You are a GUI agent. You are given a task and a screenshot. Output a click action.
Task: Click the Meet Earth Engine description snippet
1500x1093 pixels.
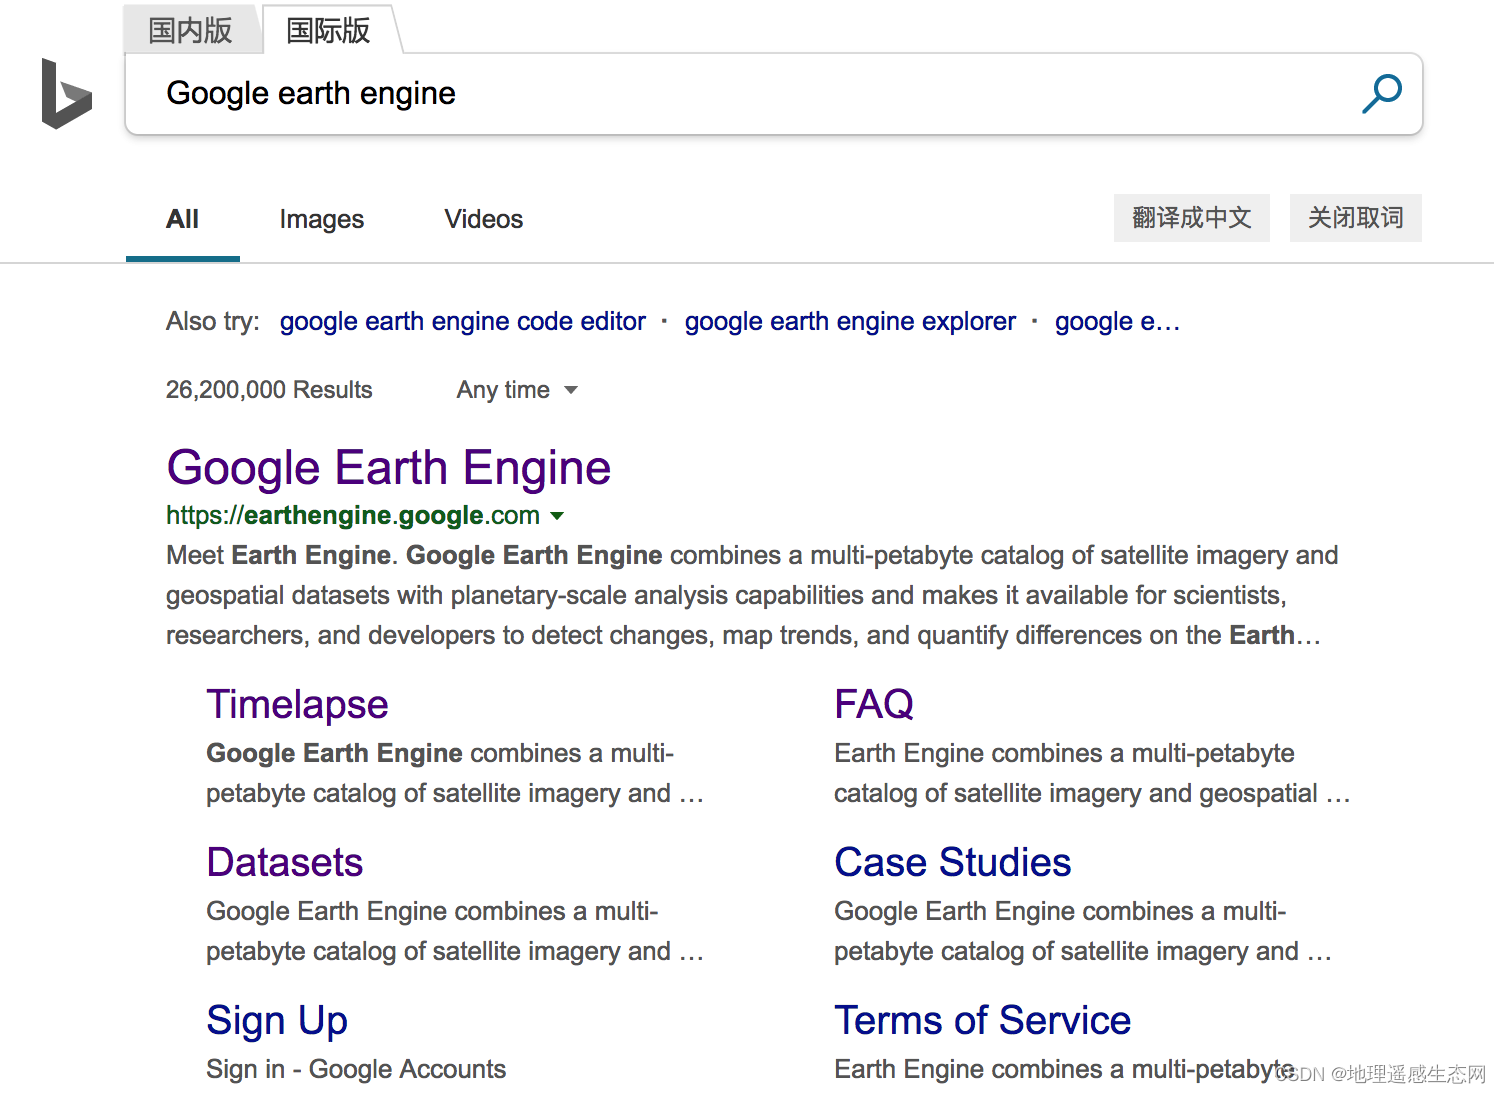click(x=752, y=595)
